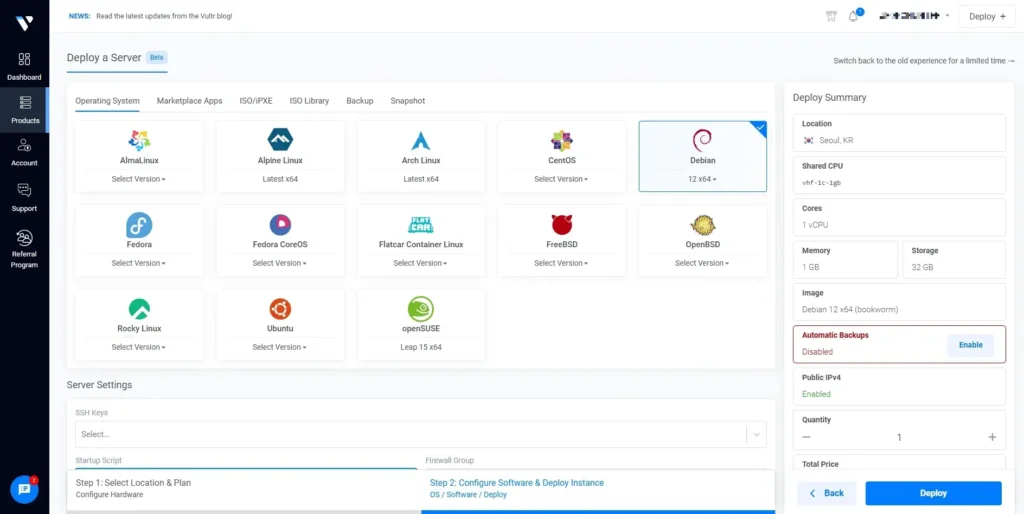Select the Rocky Linux logo icon

pos(139,309)
